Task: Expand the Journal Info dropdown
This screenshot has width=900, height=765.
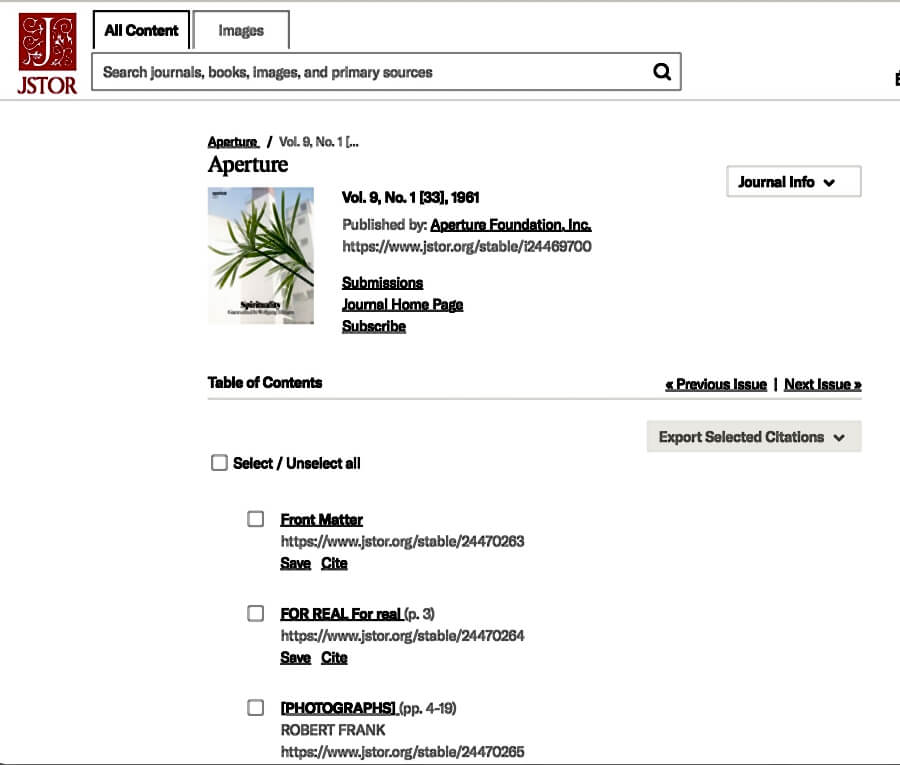Action: [x=794, y=182]
